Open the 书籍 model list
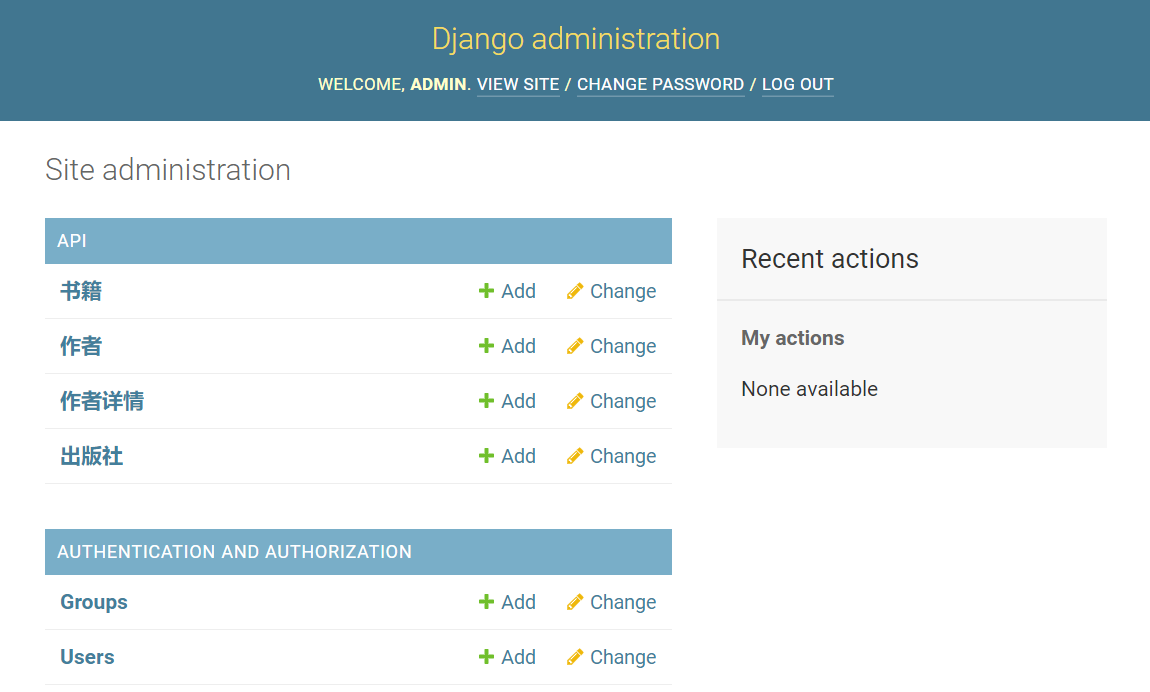 point(81,291)
